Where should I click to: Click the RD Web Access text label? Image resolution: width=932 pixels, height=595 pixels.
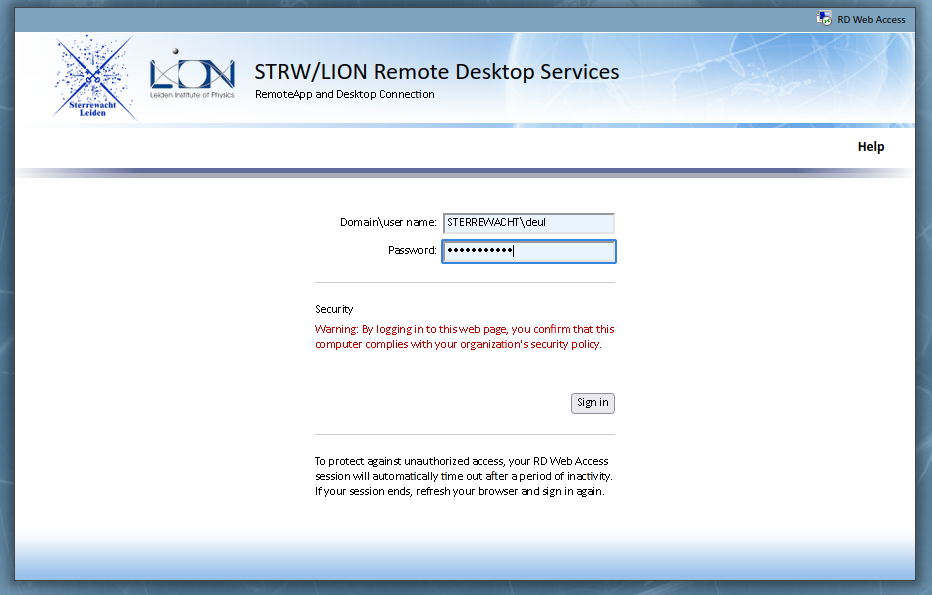tap(871, 19)
